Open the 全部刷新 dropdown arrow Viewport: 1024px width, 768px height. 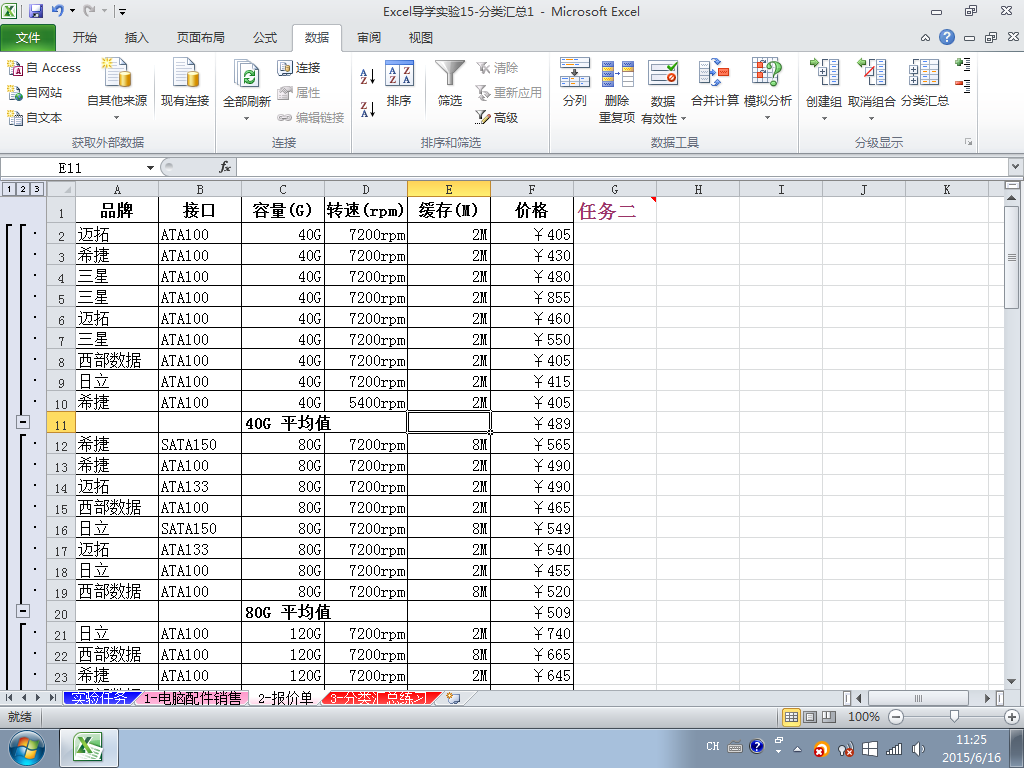pyautogui.click(x=247, y=118)
